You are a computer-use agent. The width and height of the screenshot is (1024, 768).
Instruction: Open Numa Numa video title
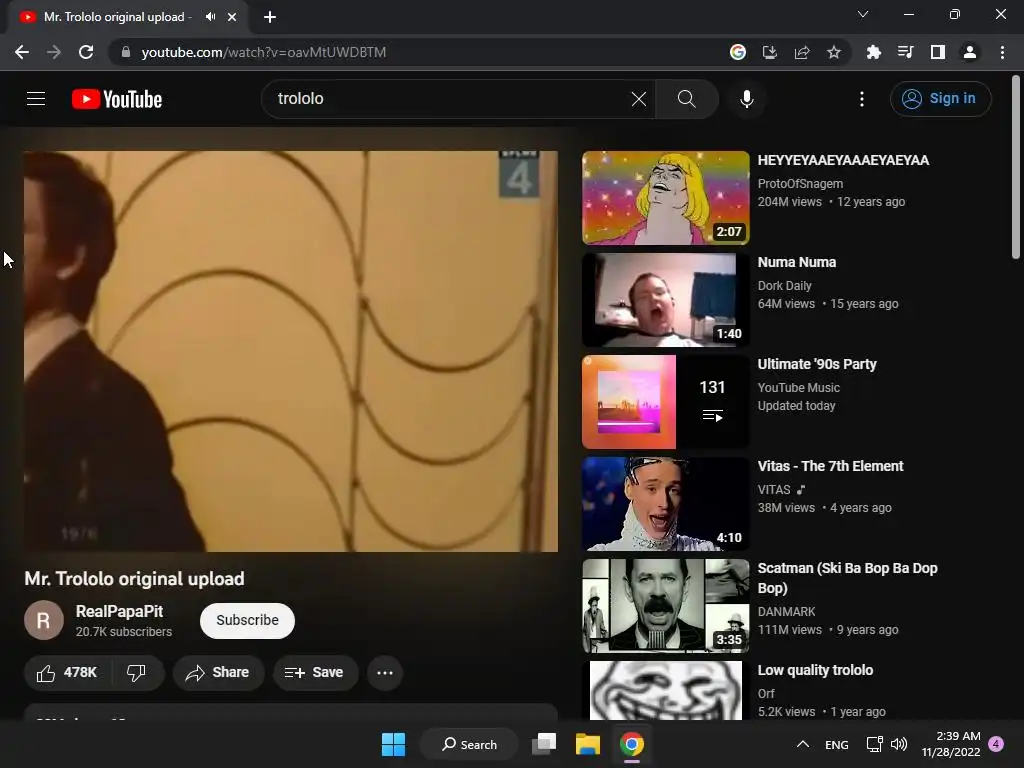tap(797, 263)
